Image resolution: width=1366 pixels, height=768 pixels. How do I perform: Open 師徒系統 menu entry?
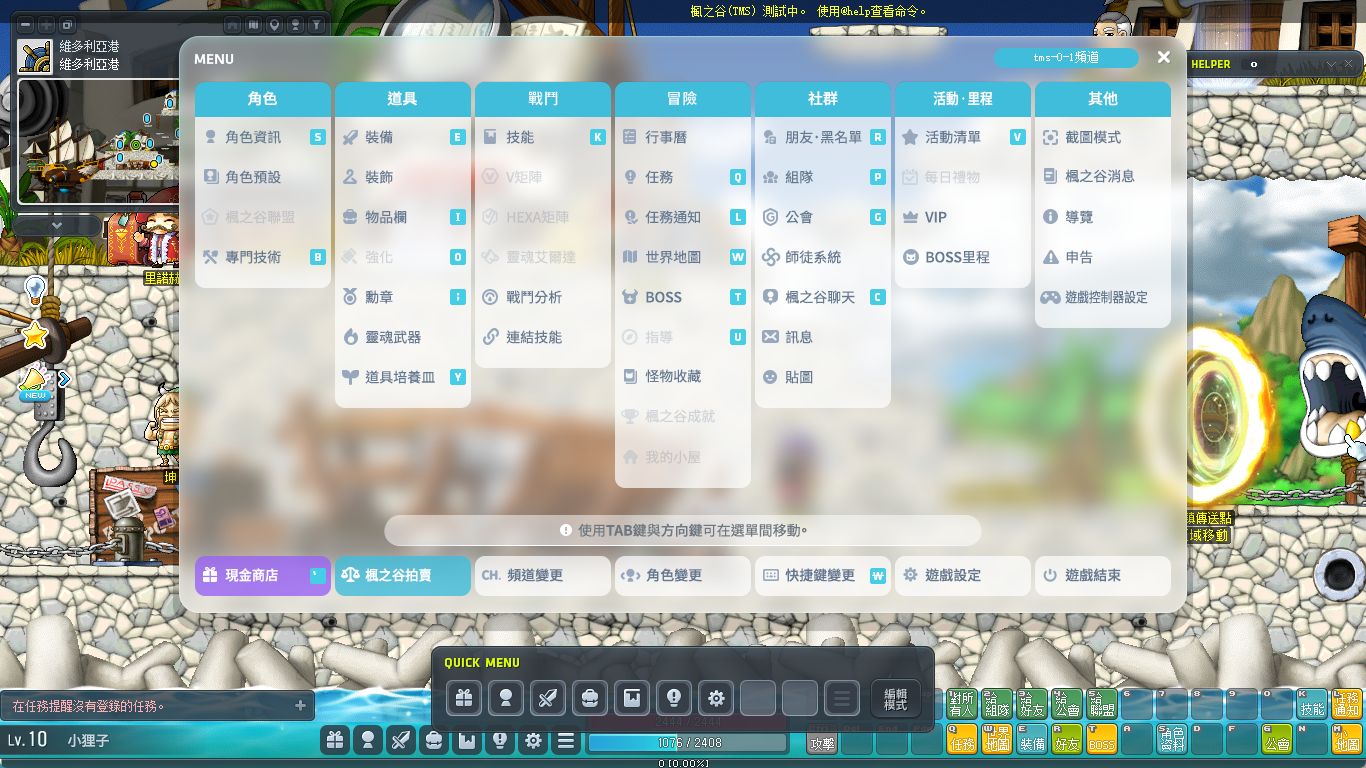coord(823,257)
